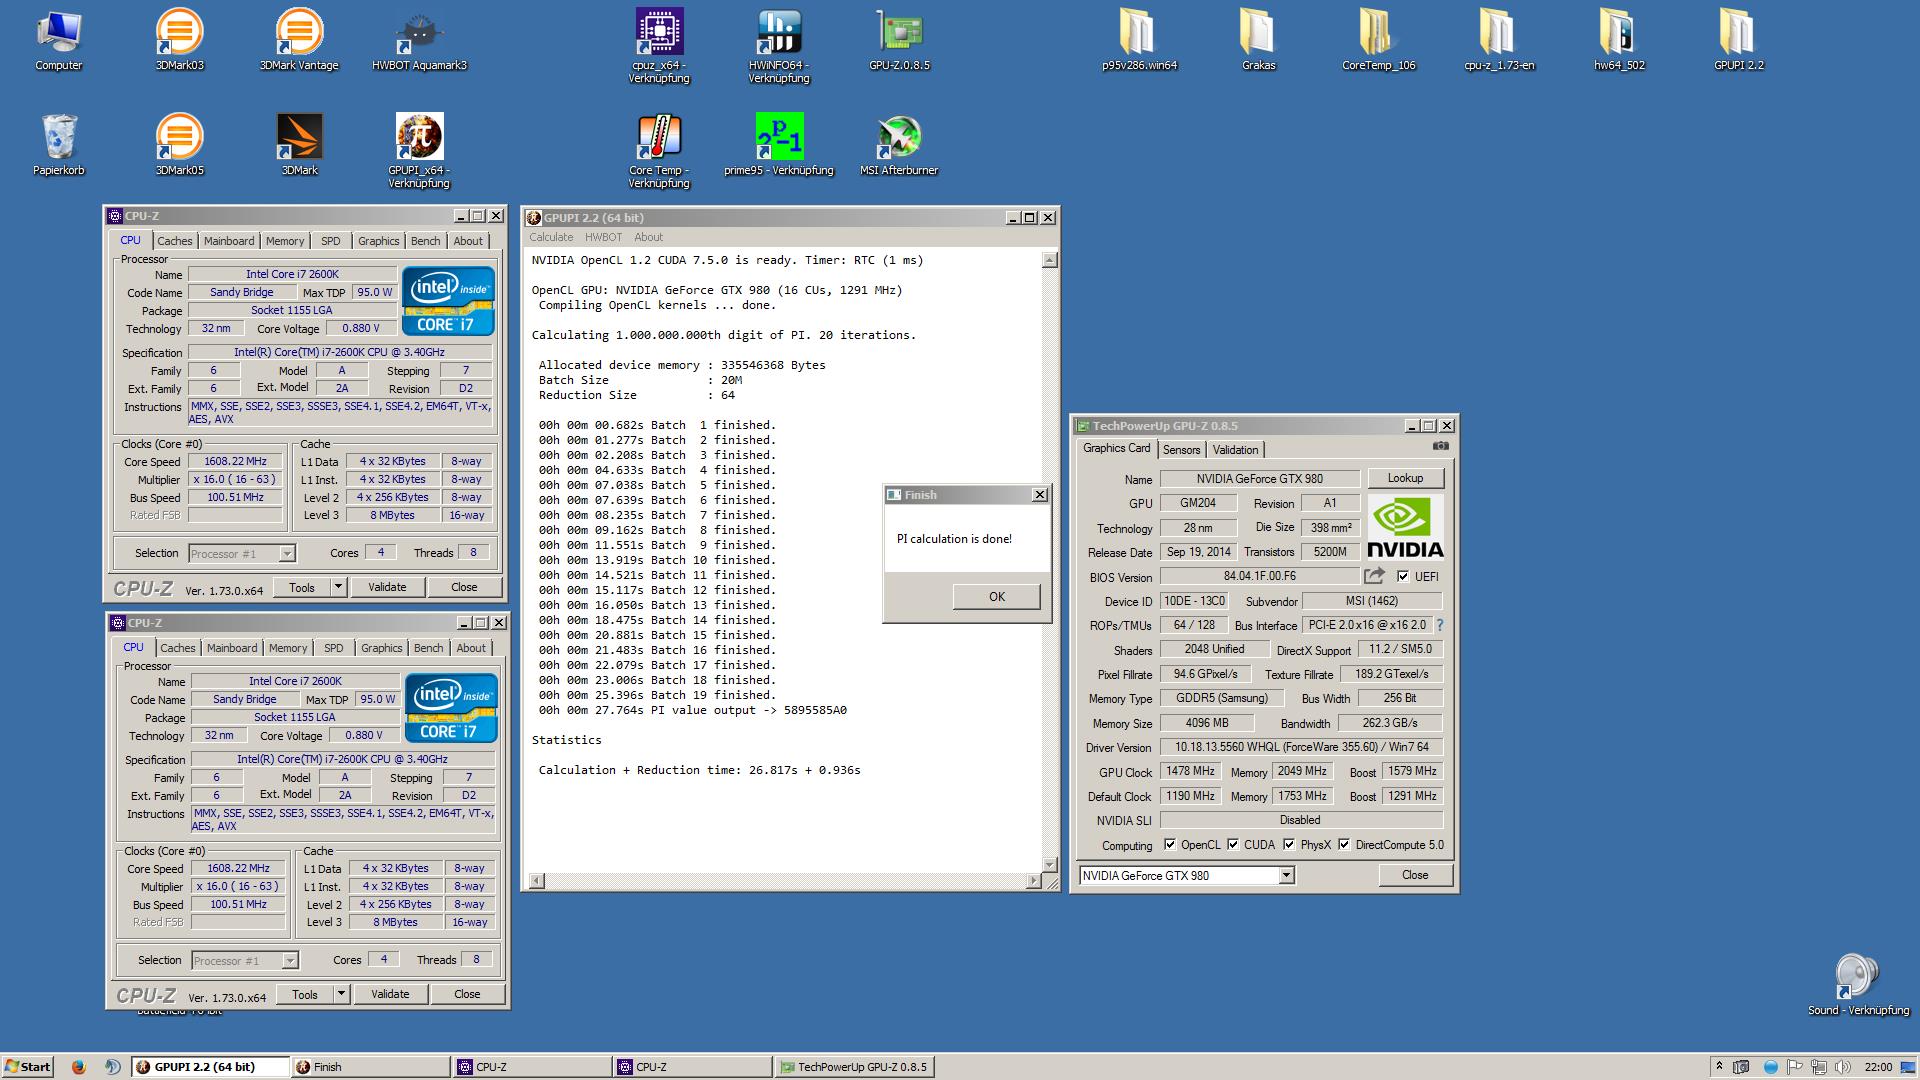Open Processor #1 selection dropdown in lower CPU-Z

point(290,961)
